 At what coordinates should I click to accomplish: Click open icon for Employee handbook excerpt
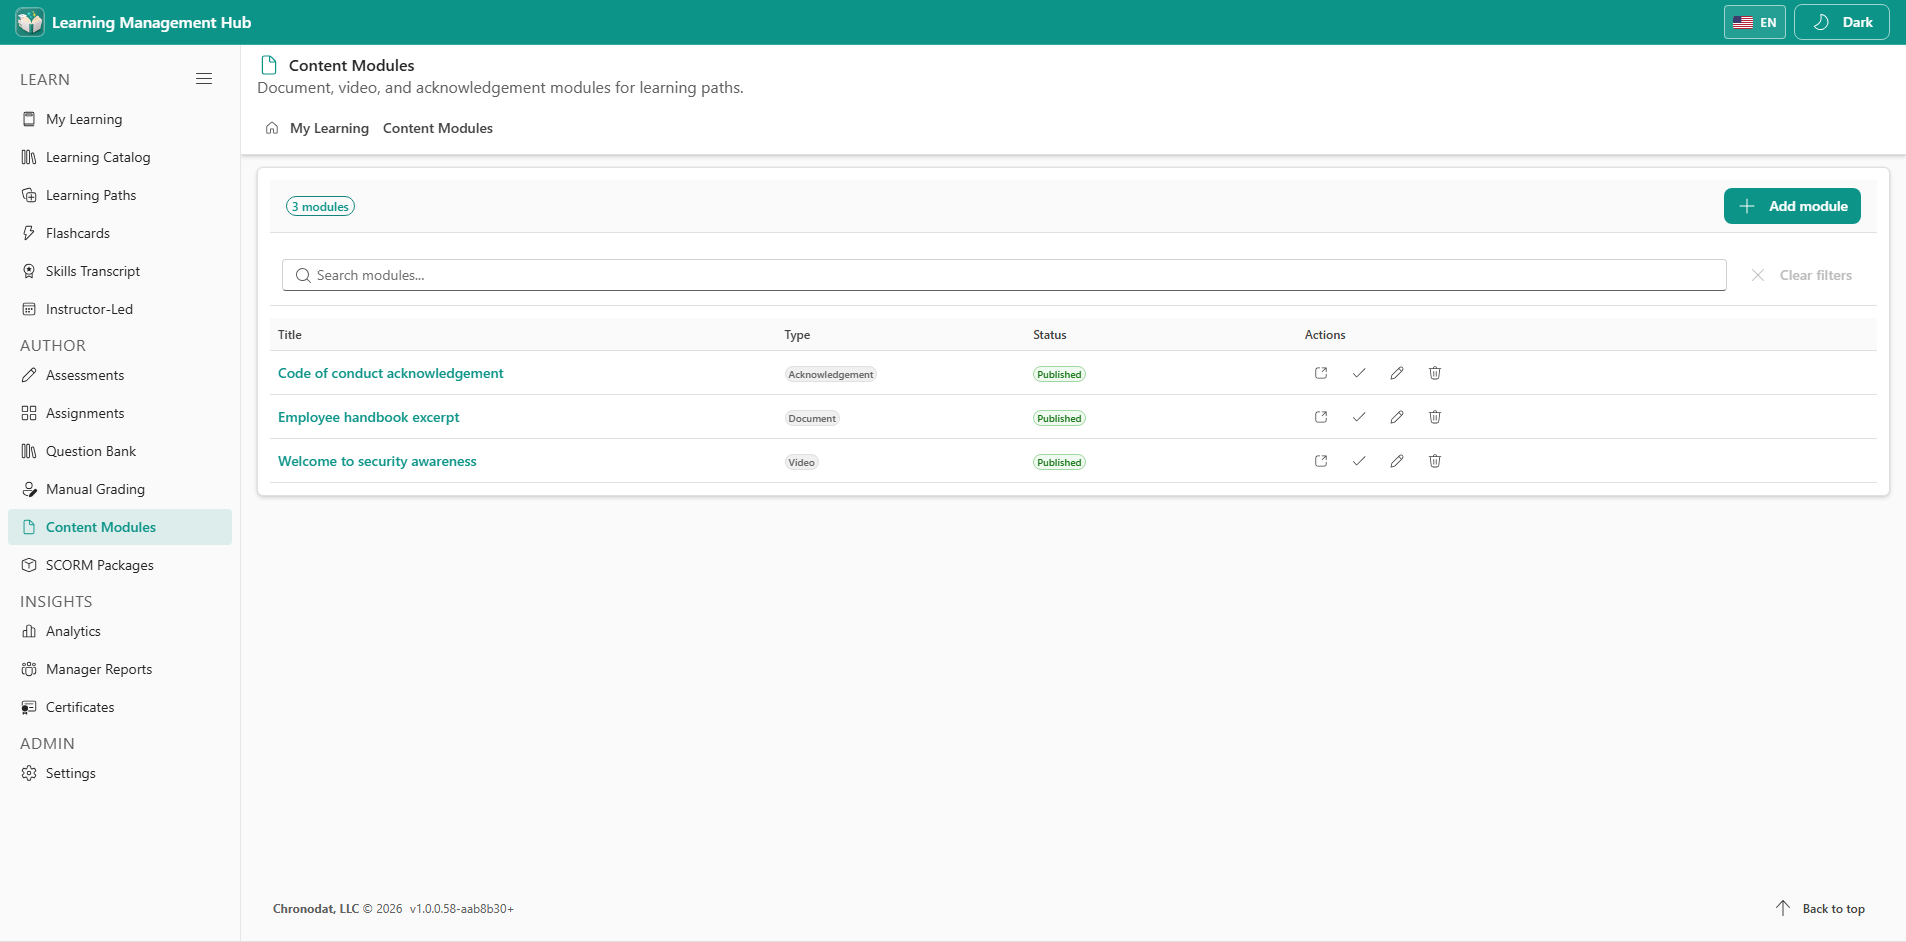(1321, 417)
